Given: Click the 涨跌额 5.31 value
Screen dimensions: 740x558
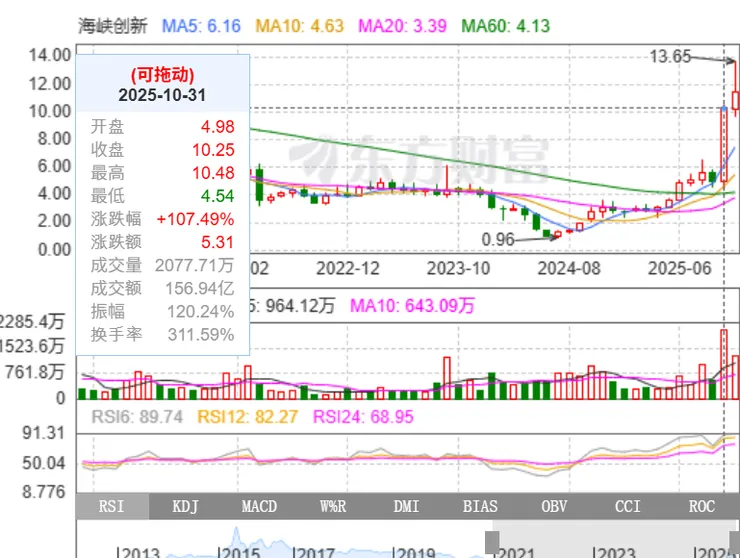Looking at the screenshot, I should [x=218, y=242].
